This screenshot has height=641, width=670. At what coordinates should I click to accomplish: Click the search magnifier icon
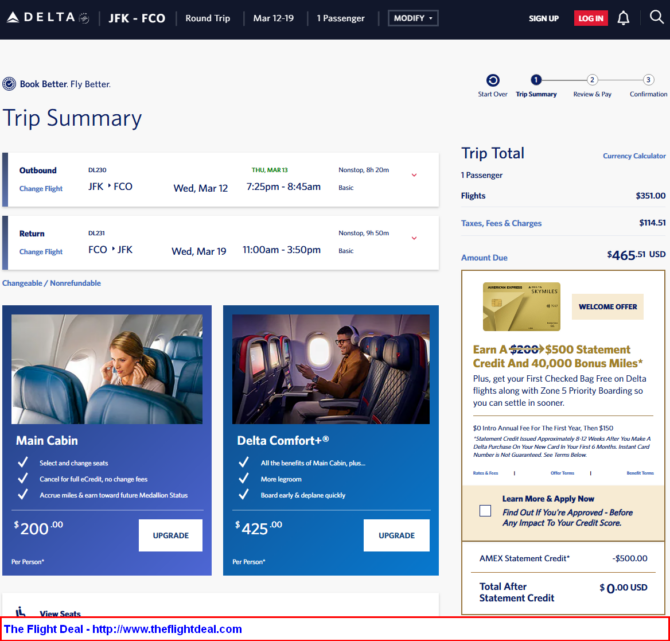pos(656,17)
